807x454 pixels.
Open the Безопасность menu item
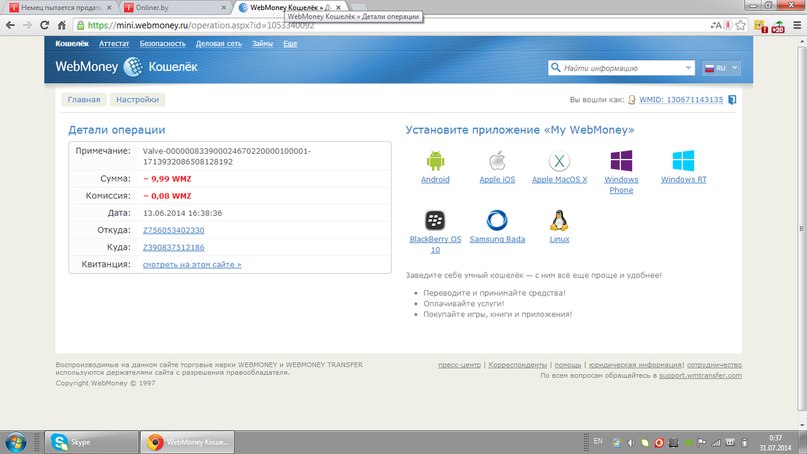click(162, 44)
